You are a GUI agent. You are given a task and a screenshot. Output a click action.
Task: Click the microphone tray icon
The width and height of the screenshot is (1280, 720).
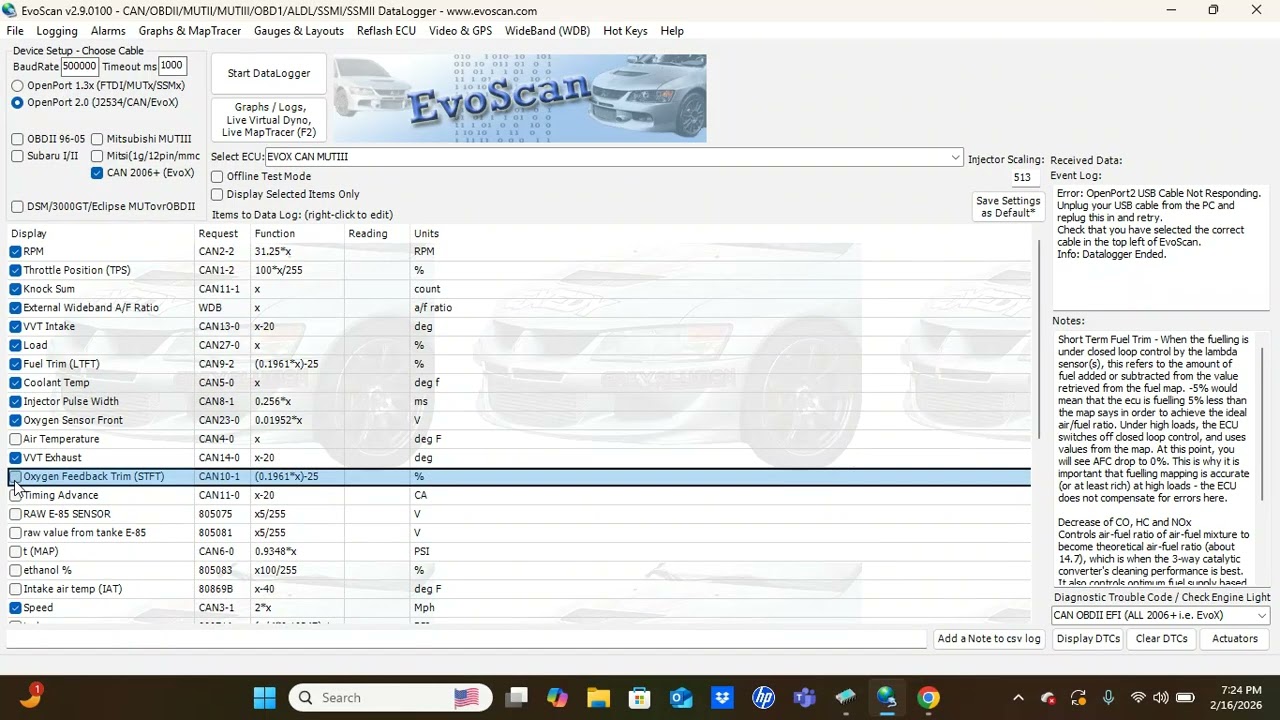[1108, 697]
